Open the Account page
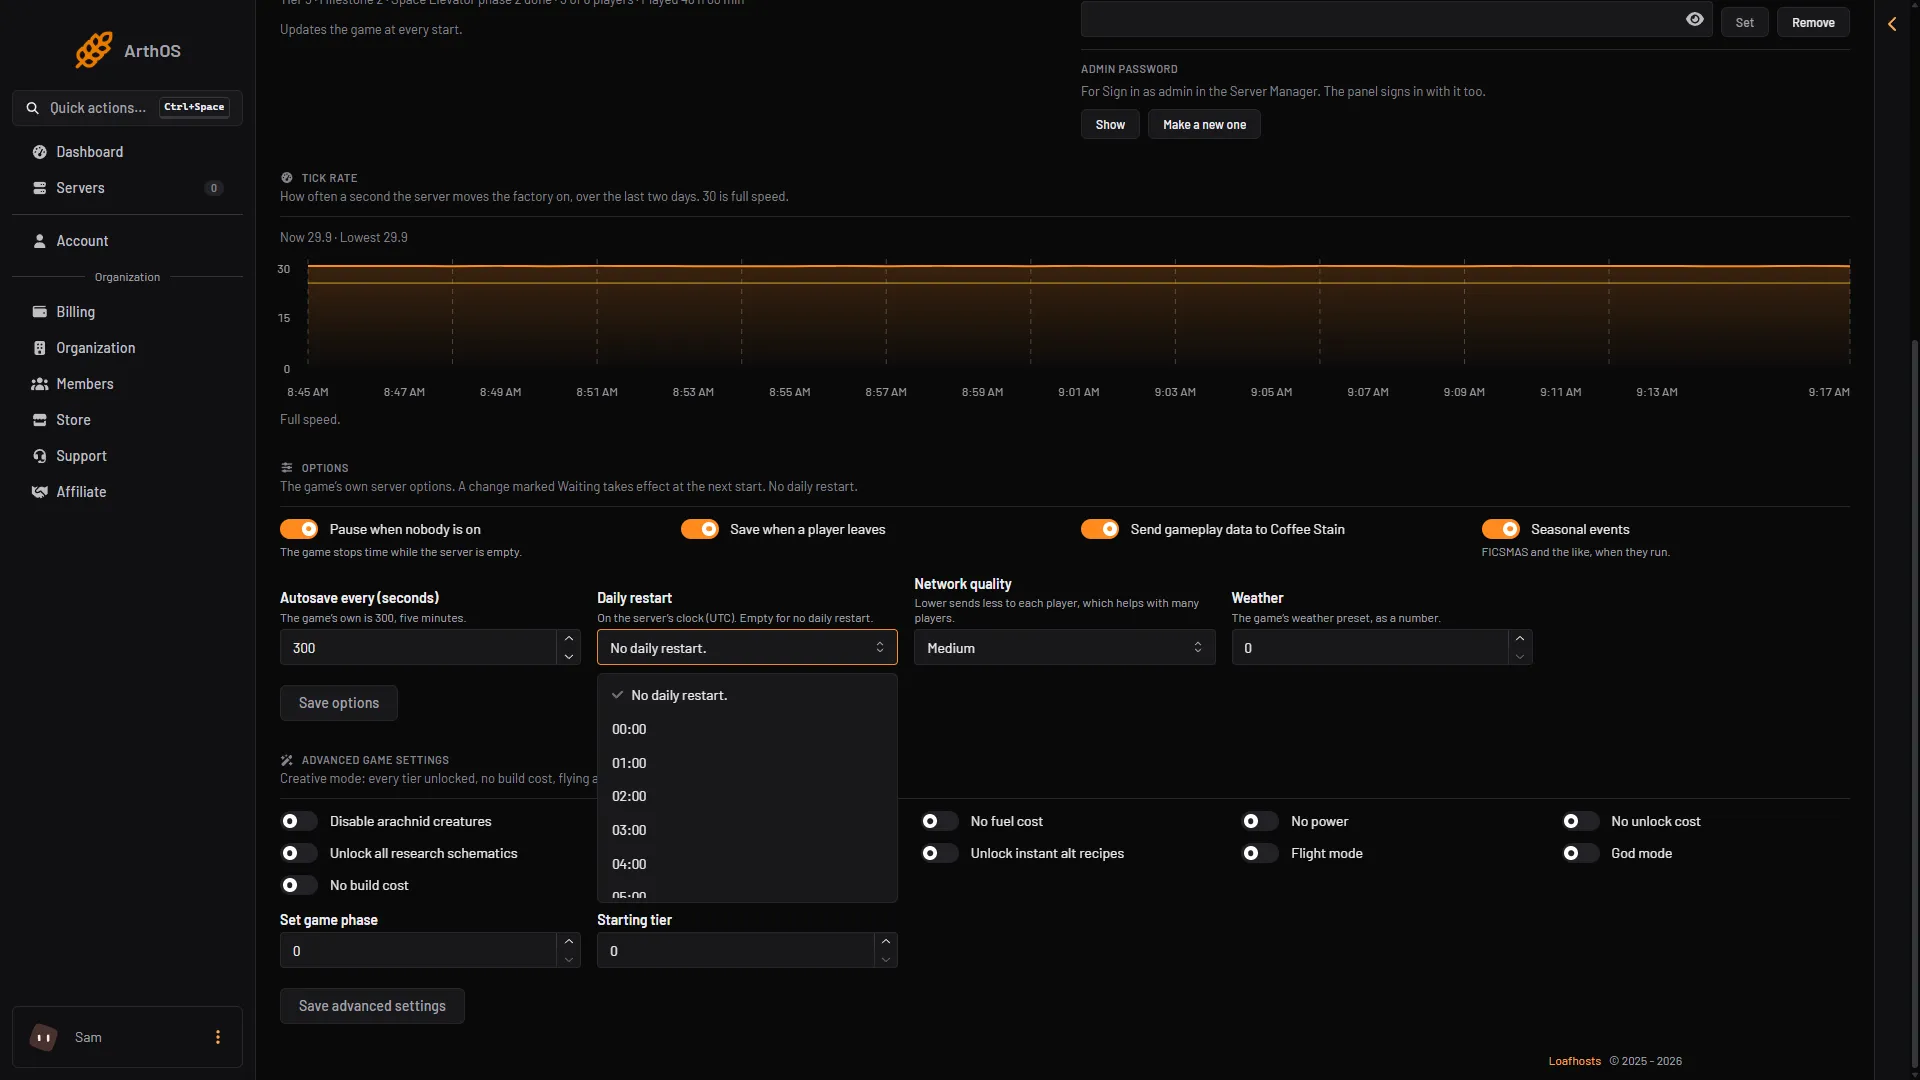1920x1080 pixels. [x=127, y=241]
